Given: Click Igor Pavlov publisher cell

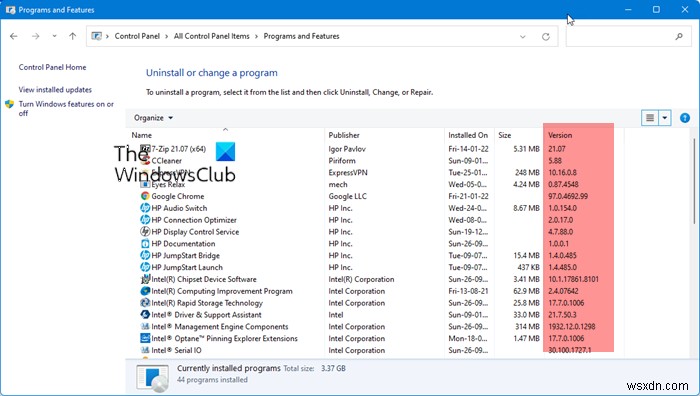Looking at the screenshot, I should 347,149.
